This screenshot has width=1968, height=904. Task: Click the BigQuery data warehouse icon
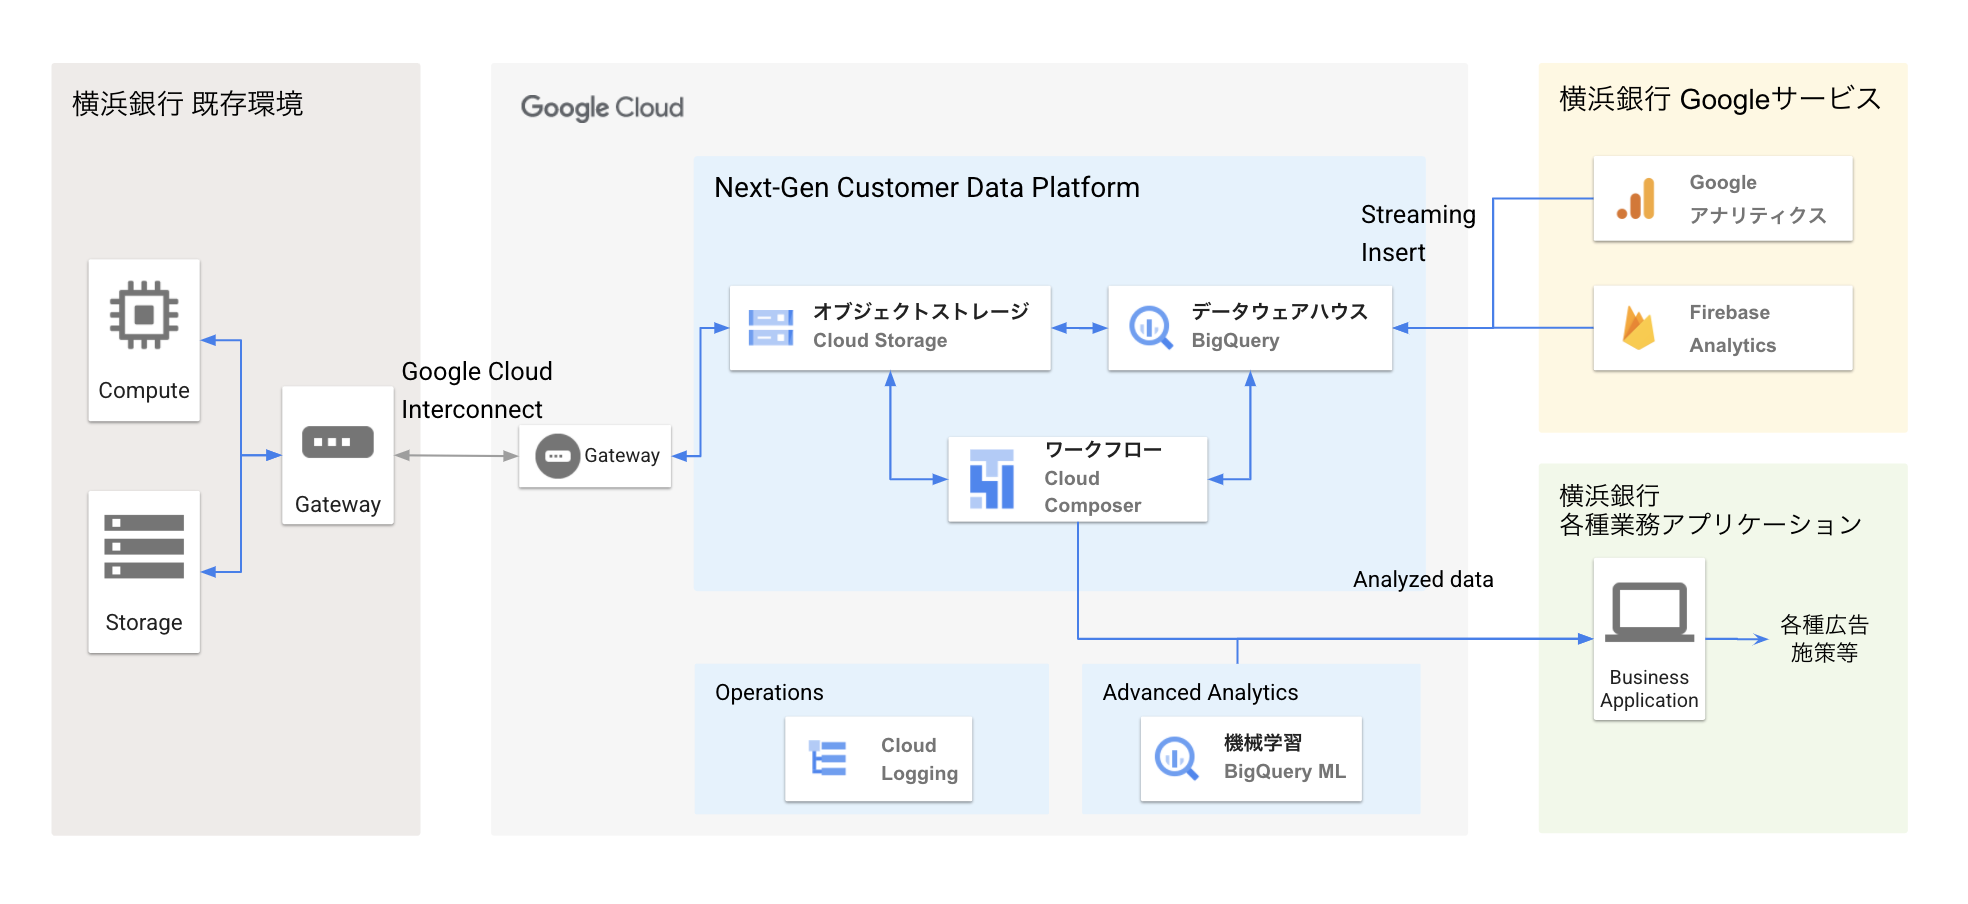click(x=1150, y=328)
